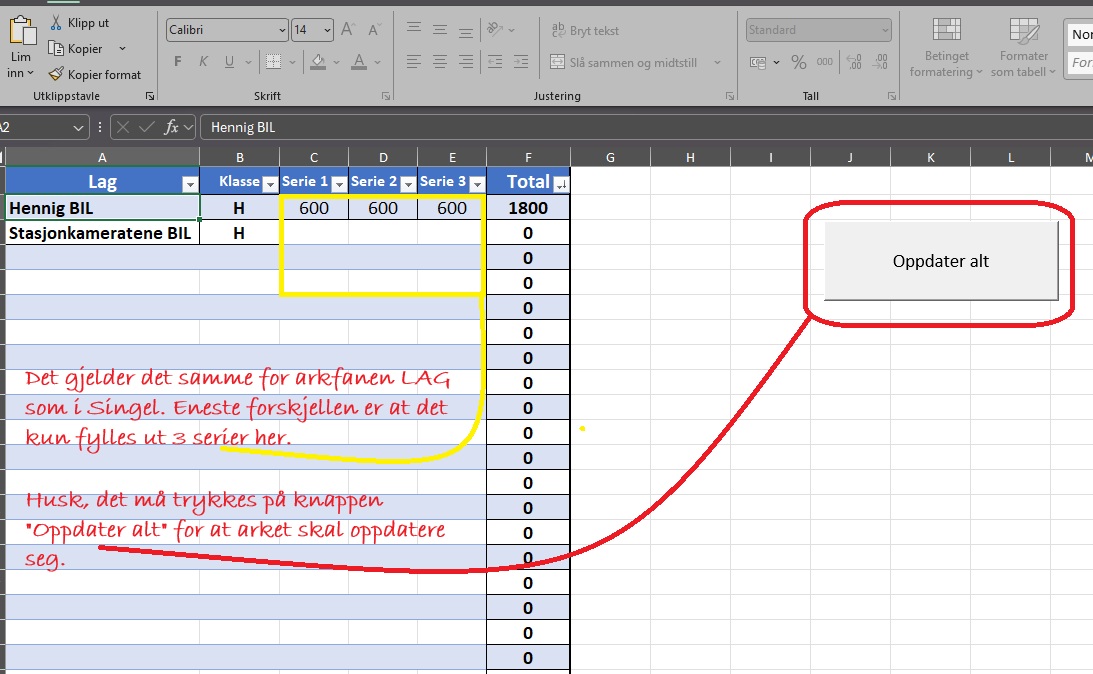Open Formater som tabell menu
The width and height of the screenshot is (1093, 674).
coord(1023,48)
